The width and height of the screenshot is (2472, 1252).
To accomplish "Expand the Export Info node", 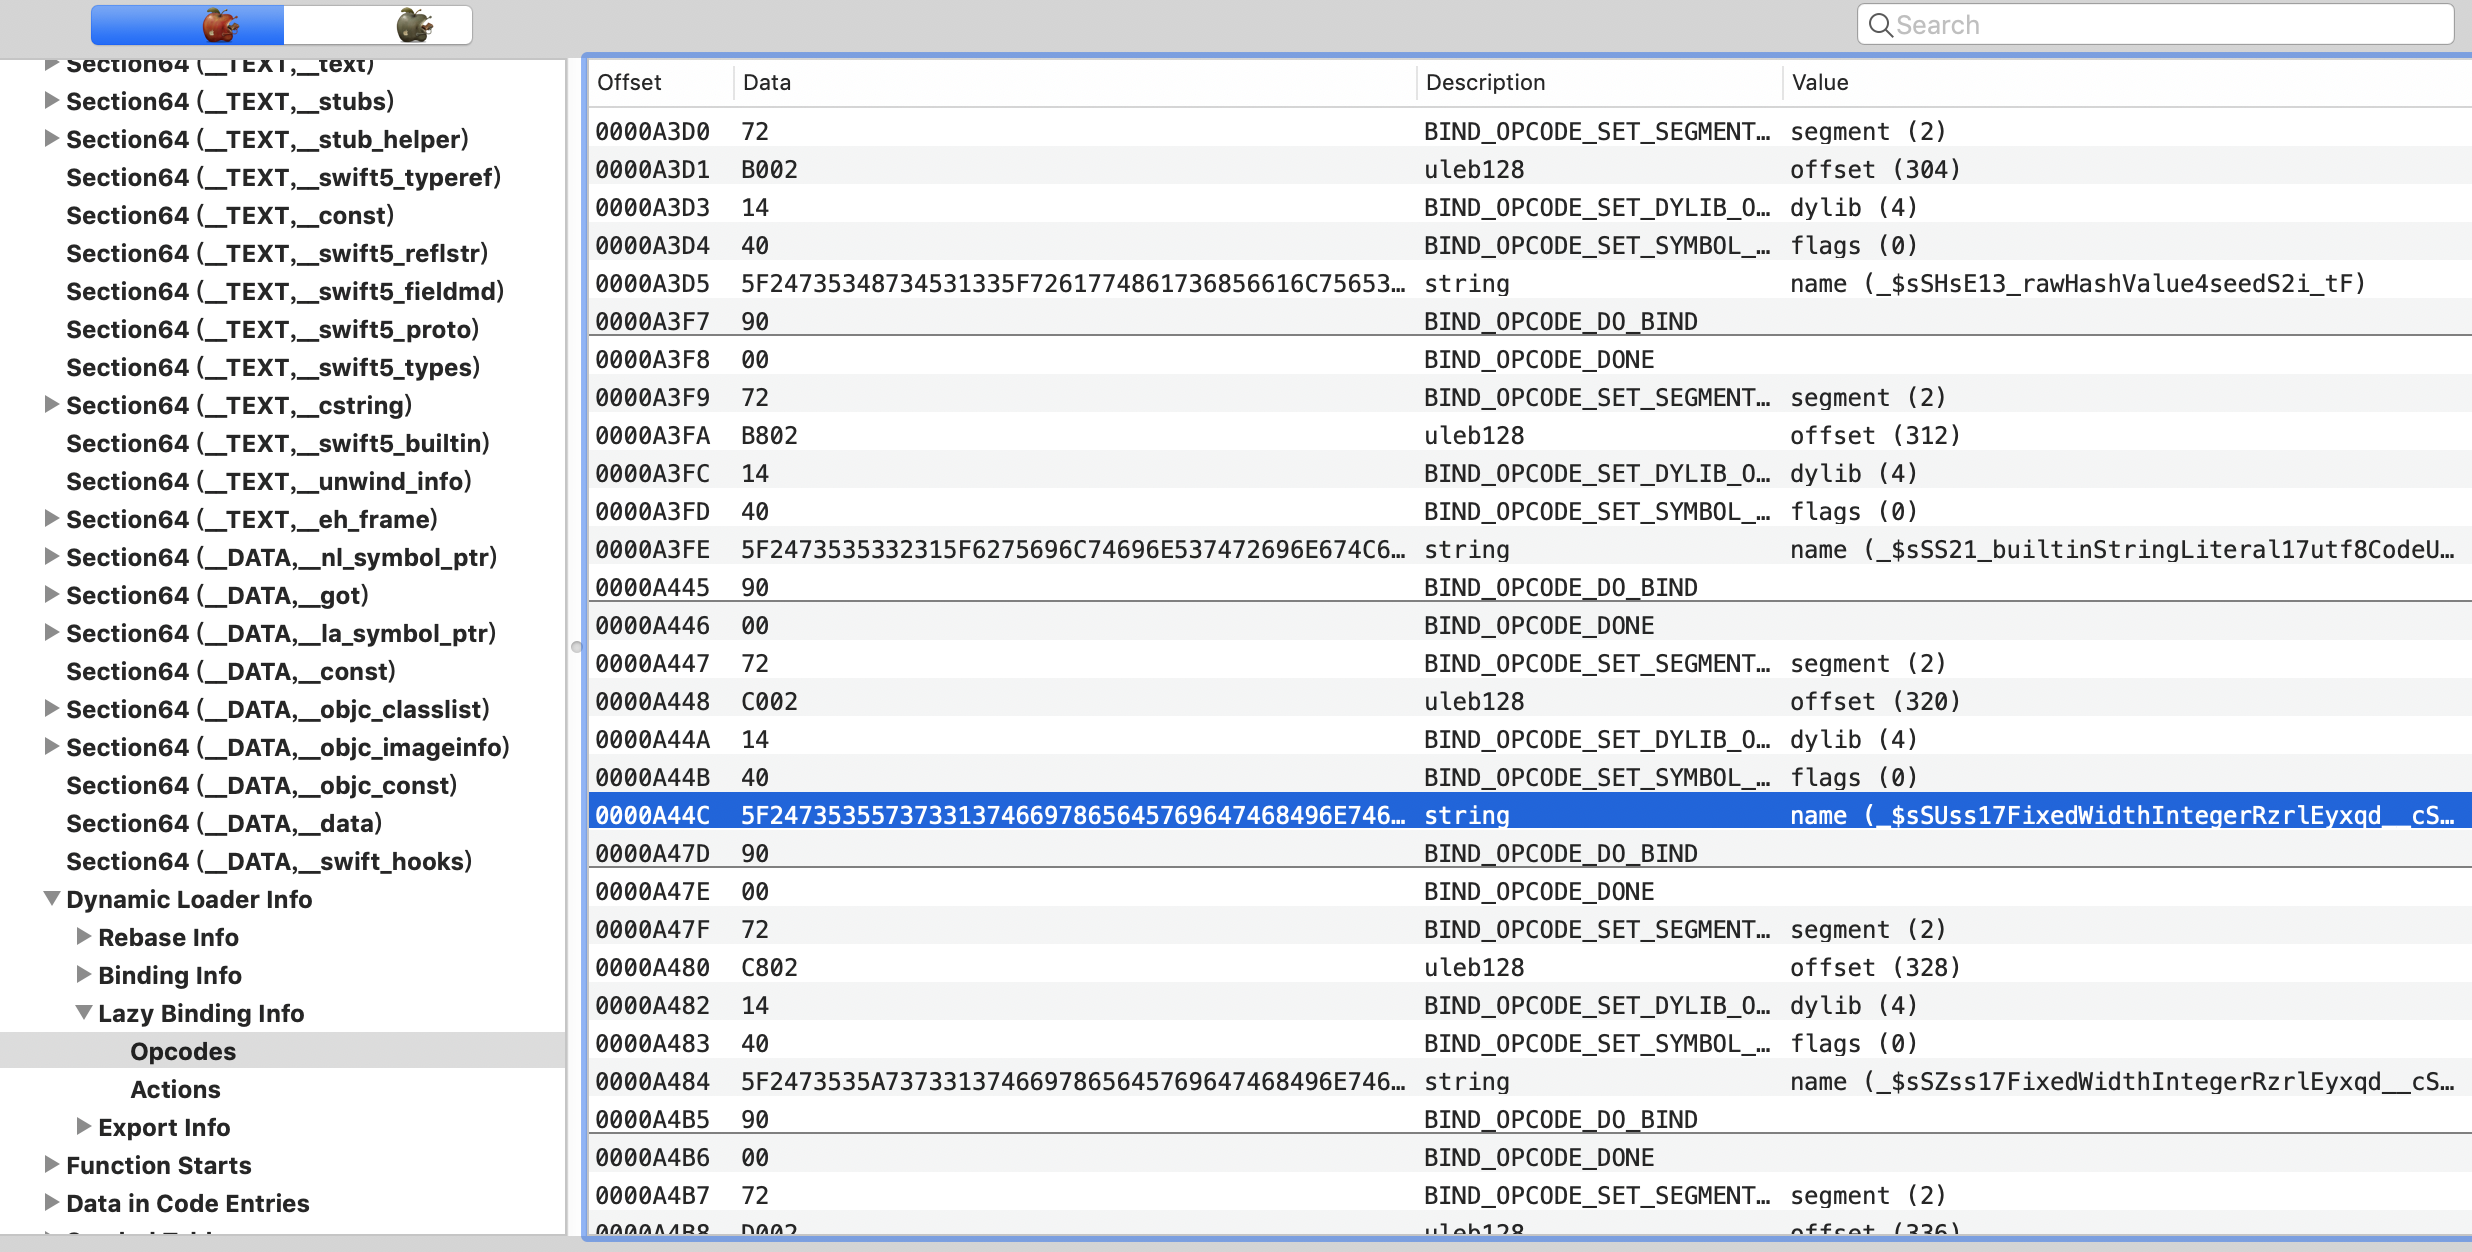I will [x=84, y=1126].
